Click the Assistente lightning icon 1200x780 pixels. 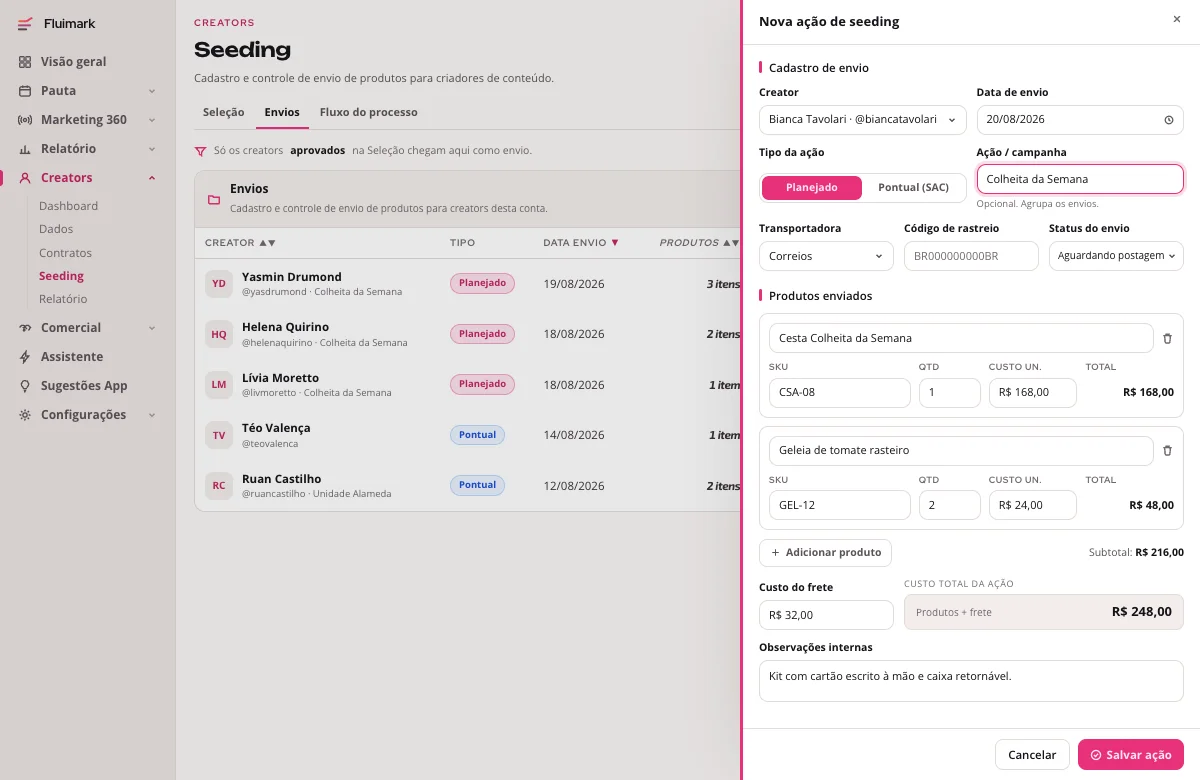coord(25,357)
